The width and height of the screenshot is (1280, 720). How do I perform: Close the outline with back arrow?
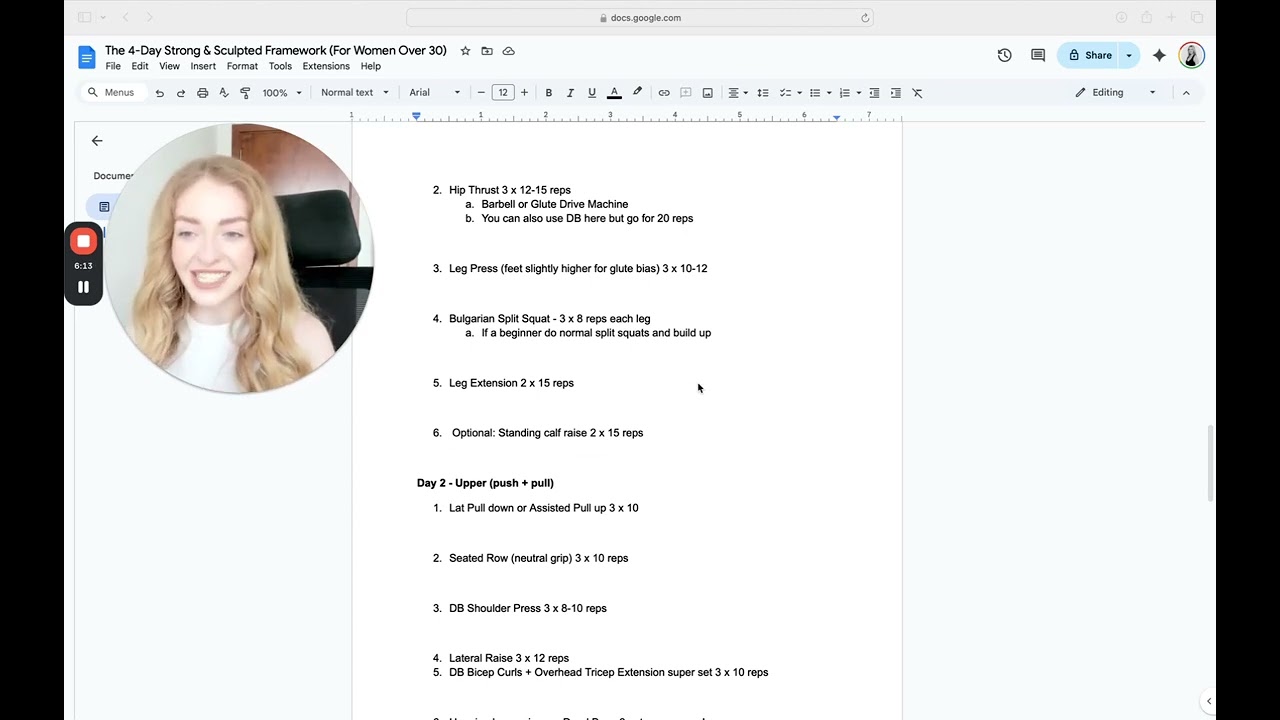tap(97, 141)
